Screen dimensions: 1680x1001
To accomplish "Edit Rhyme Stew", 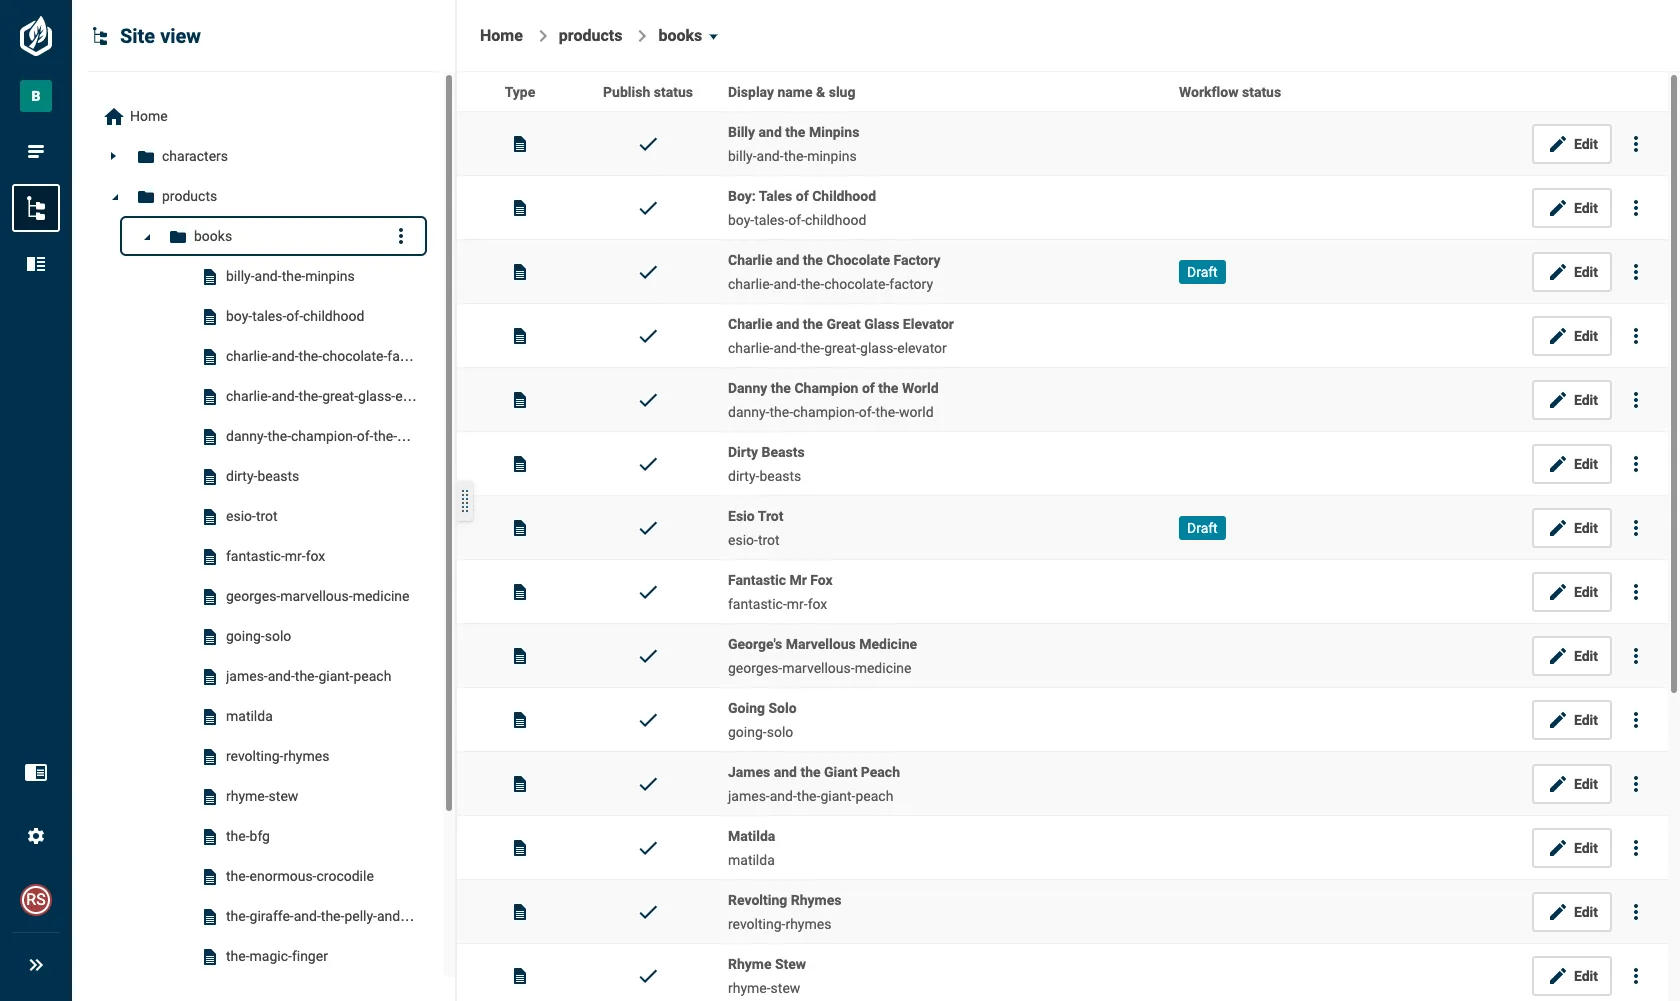I will click(1572, 976).
